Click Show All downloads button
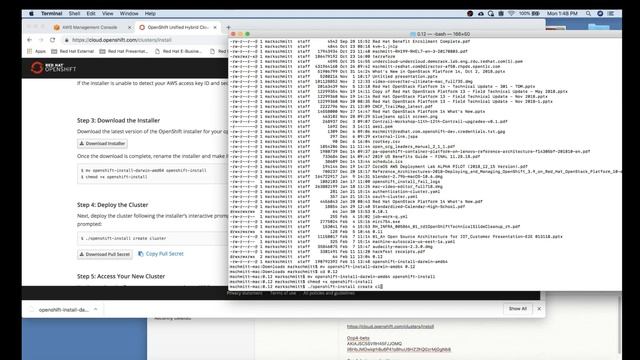The width and height of the screenshot is (640, 360). click(518, 309)
